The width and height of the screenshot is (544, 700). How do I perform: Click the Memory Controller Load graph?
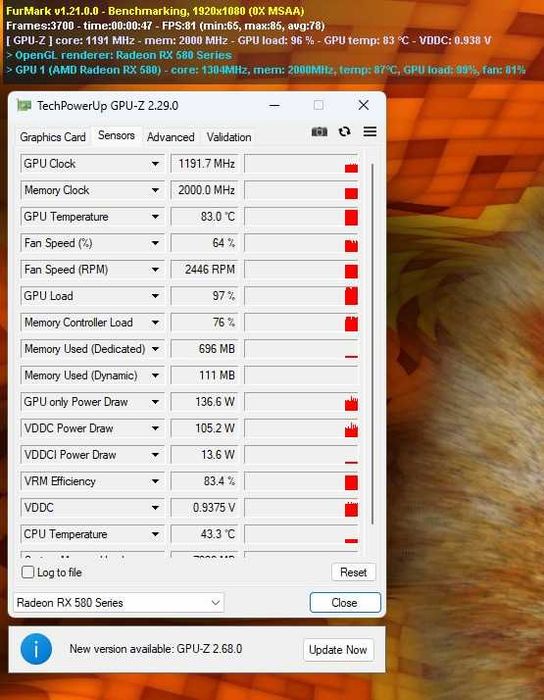click(302, 322)
